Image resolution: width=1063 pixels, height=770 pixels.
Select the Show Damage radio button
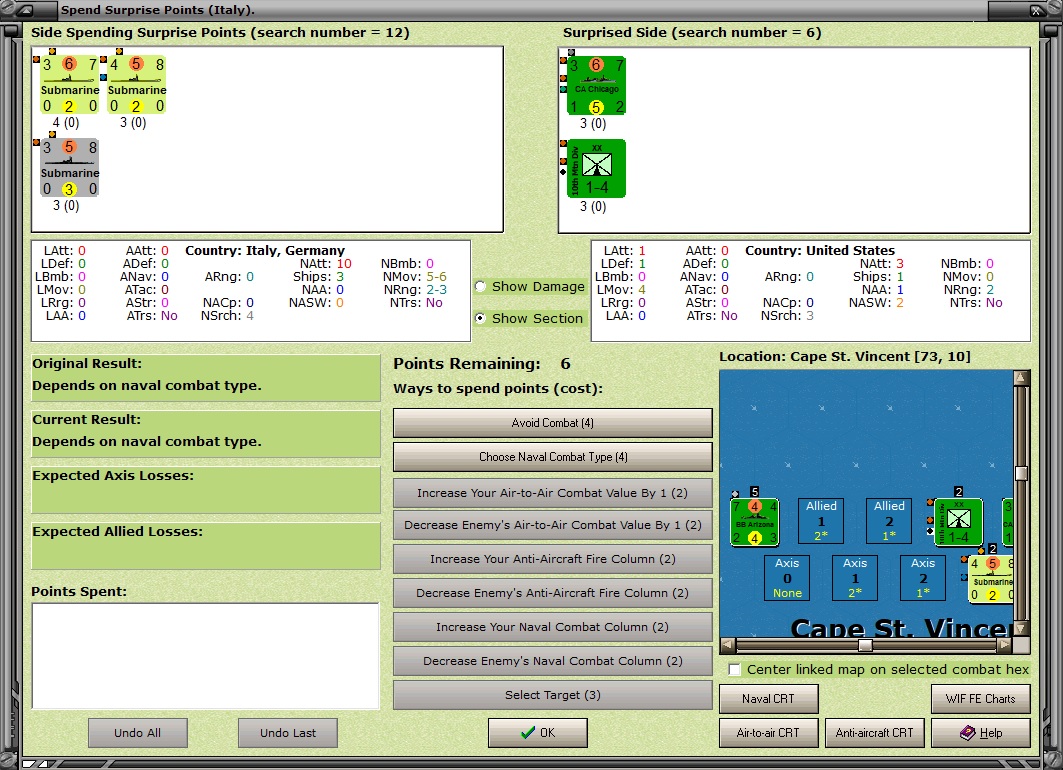(x=481, y=287)
